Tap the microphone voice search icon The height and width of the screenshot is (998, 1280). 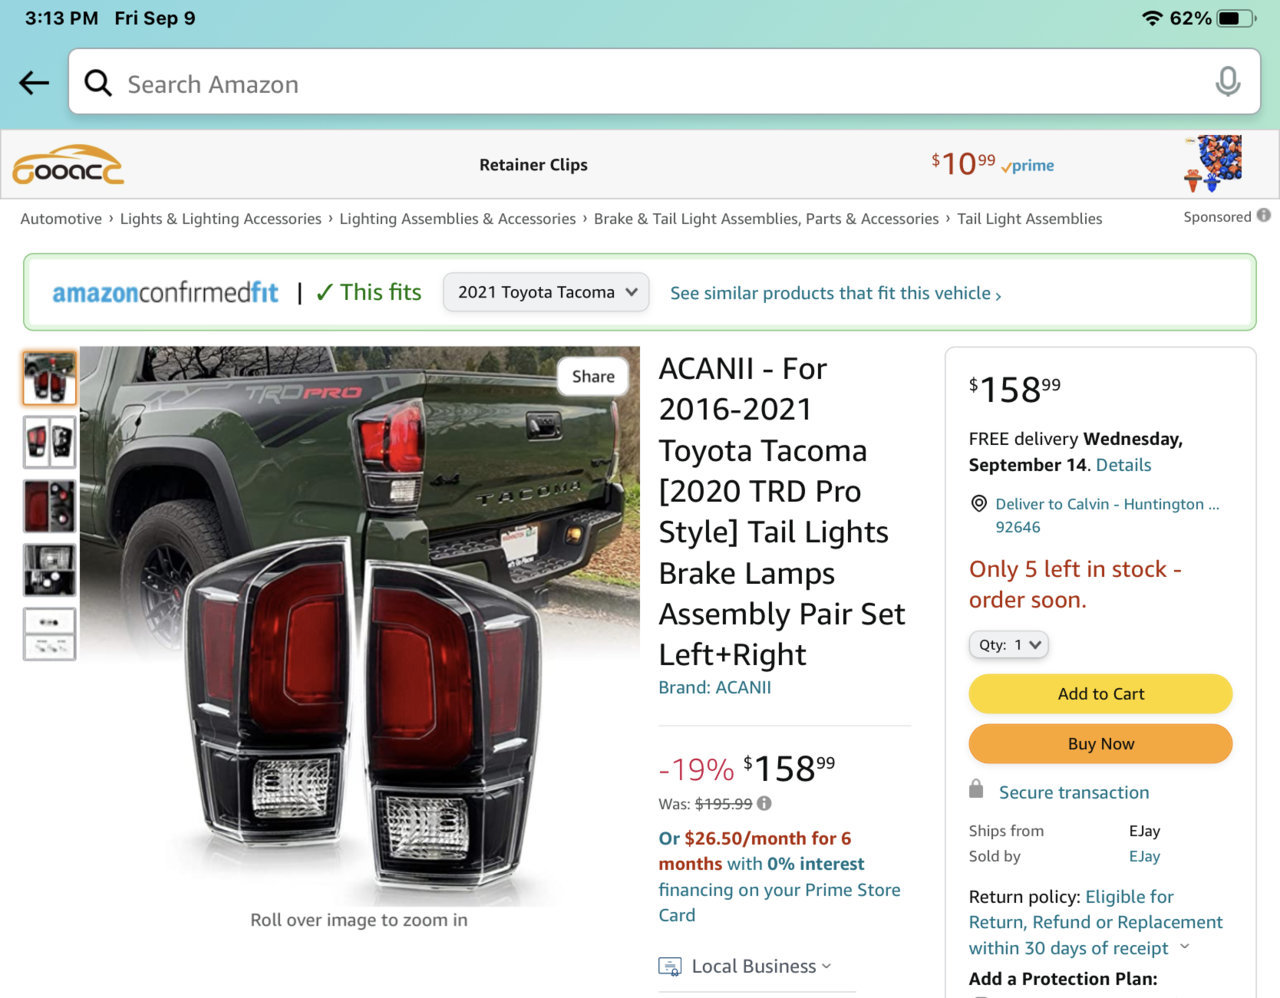click(1228, 82)
